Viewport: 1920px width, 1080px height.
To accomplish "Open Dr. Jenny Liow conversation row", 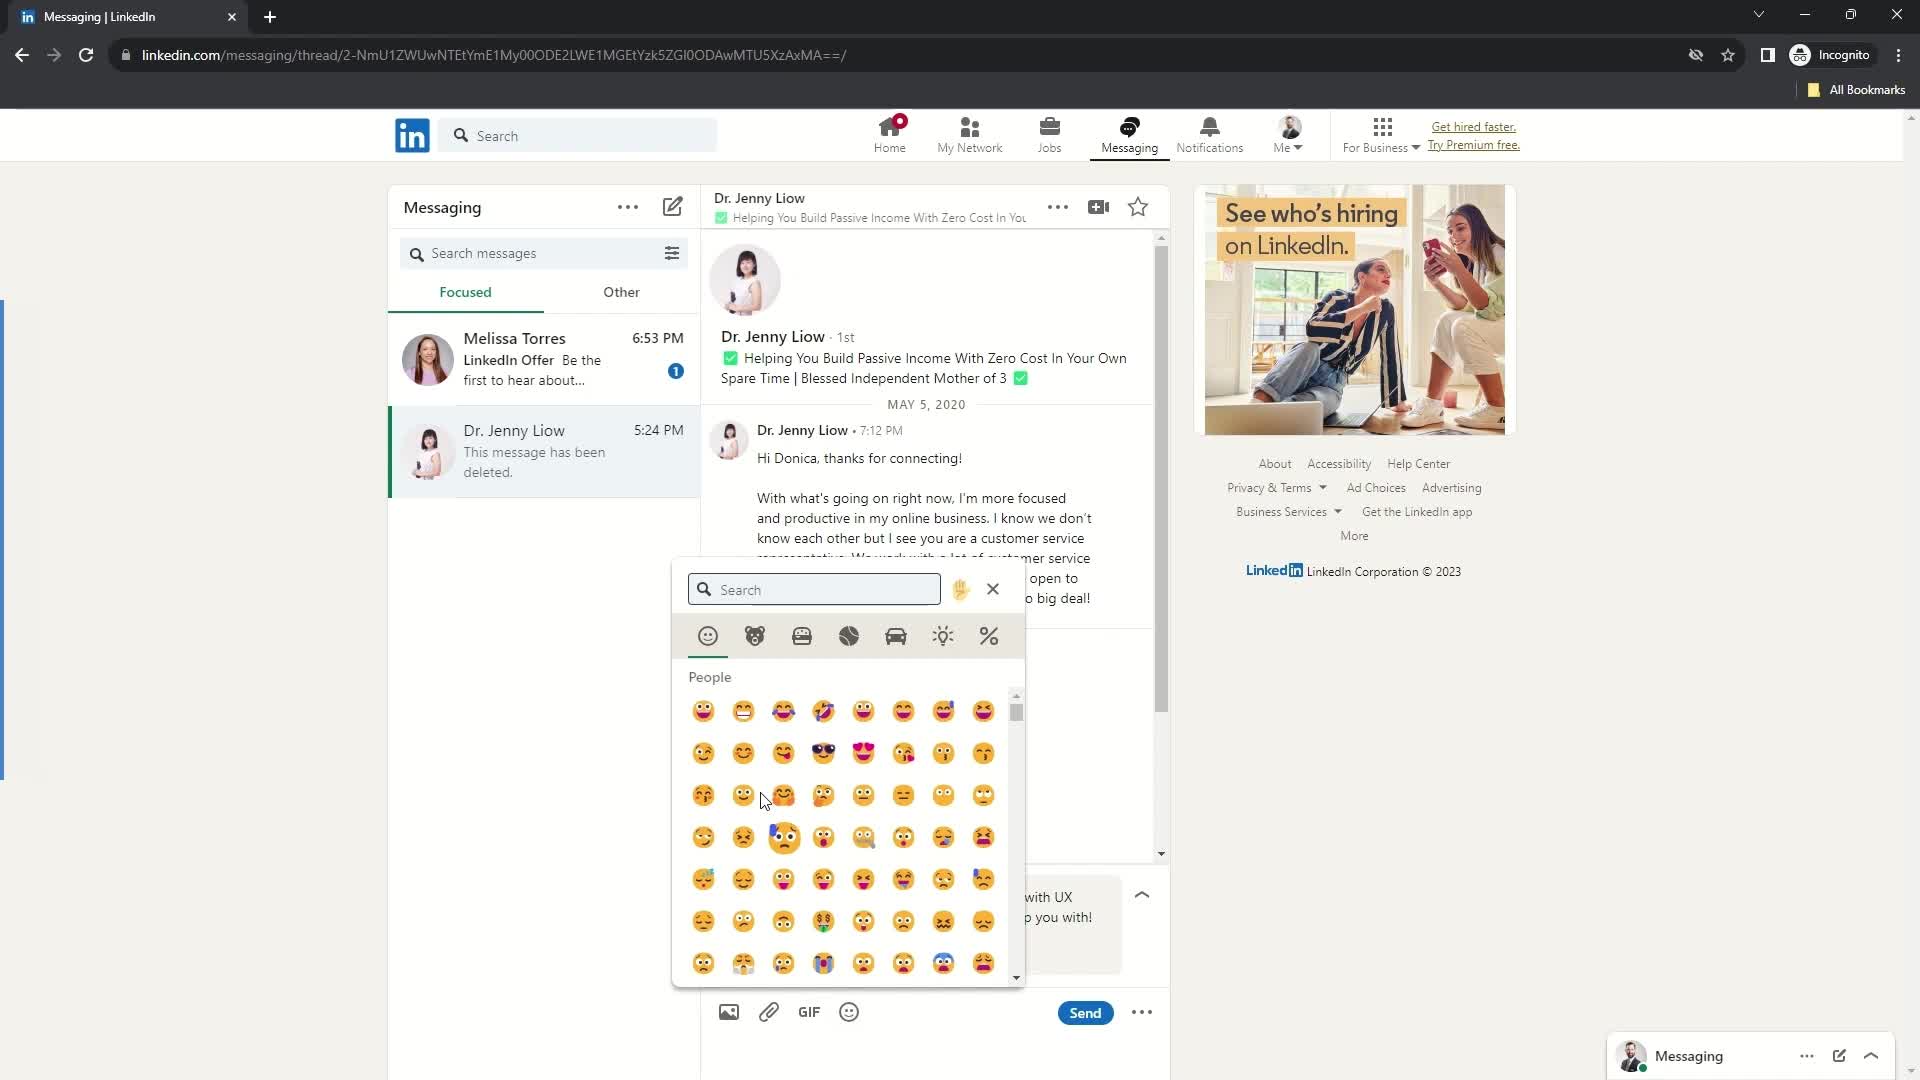I will point(544,451).
